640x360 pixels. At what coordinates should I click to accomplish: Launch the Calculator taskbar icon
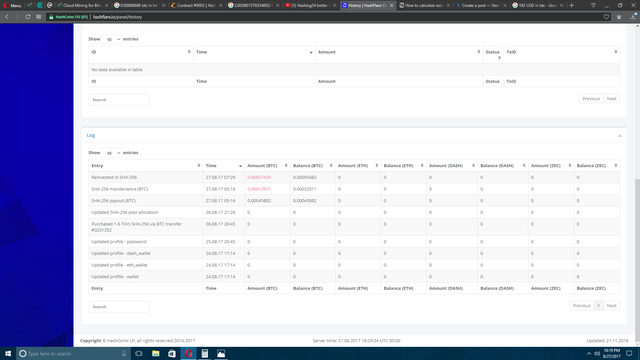click(x=204, y=353)
